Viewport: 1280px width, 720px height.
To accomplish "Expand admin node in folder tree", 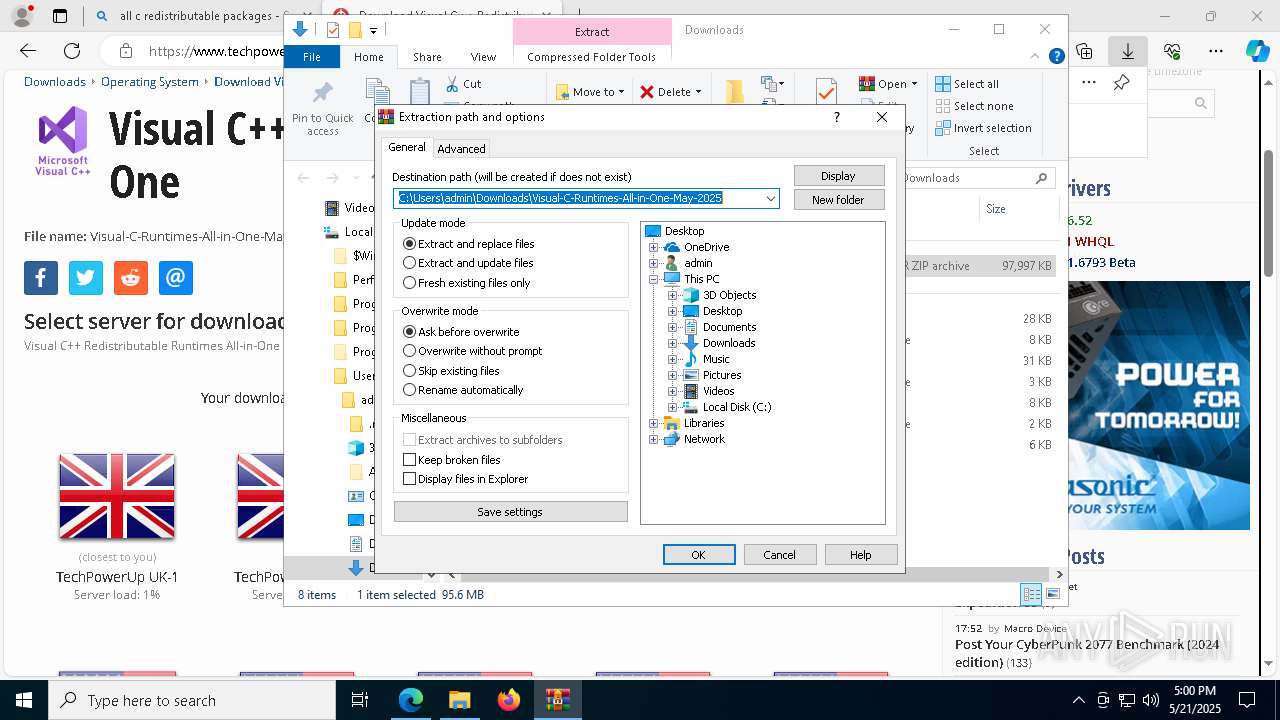I will [654, 263].
